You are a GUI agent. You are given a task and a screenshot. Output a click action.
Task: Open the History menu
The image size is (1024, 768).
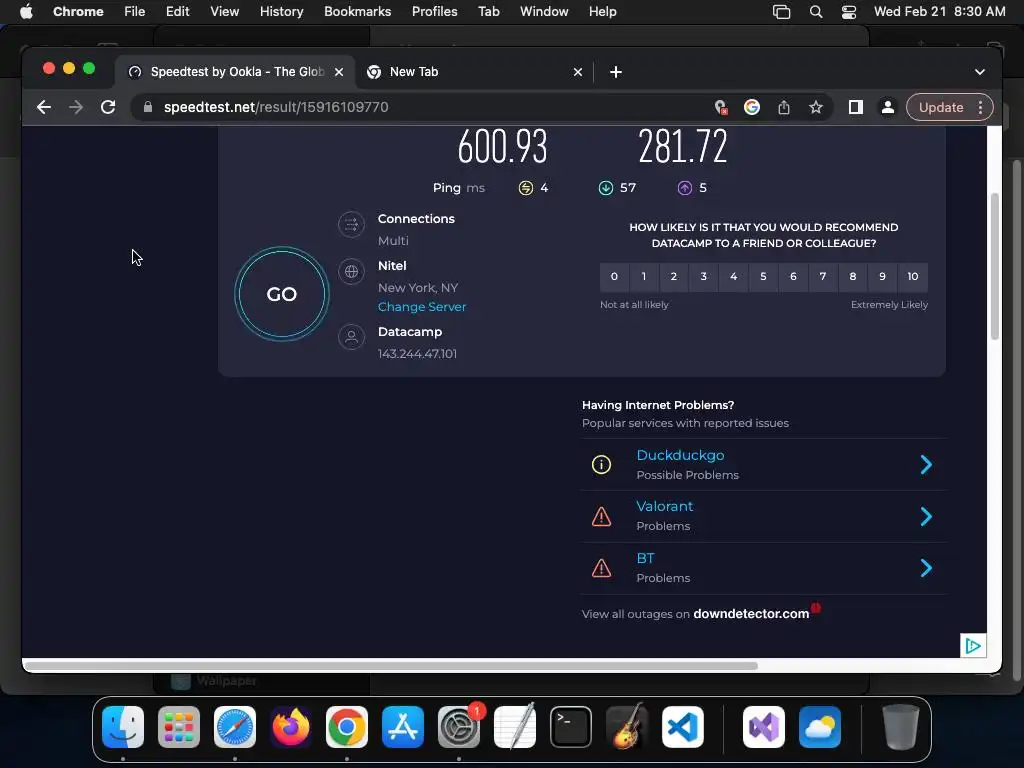click(281, 12)
